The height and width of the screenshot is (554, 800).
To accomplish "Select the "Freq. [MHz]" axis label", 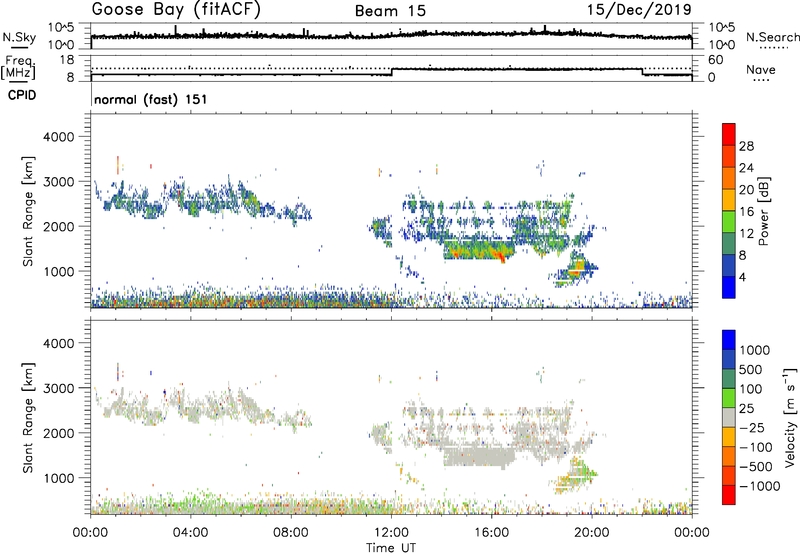I will pos(18,68).
